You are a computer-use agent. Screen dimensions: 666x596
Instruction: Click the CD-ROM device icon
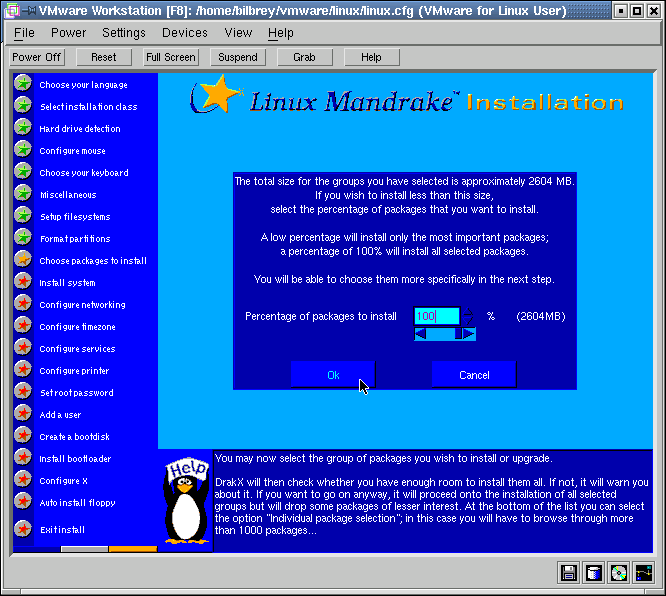pyautogui.click(x=619, y=573)
